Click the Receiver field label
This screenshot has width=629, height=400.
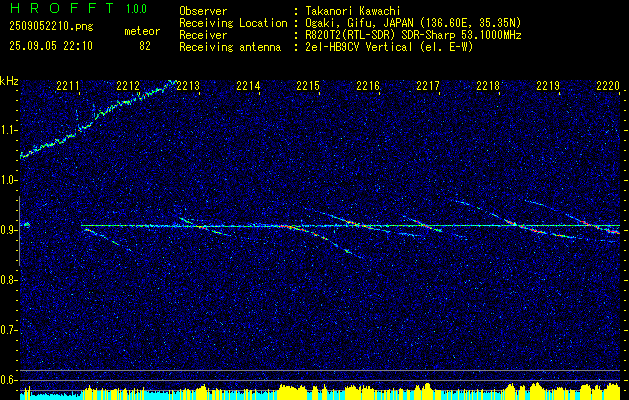pyautogui.click(x=203, y=35)
